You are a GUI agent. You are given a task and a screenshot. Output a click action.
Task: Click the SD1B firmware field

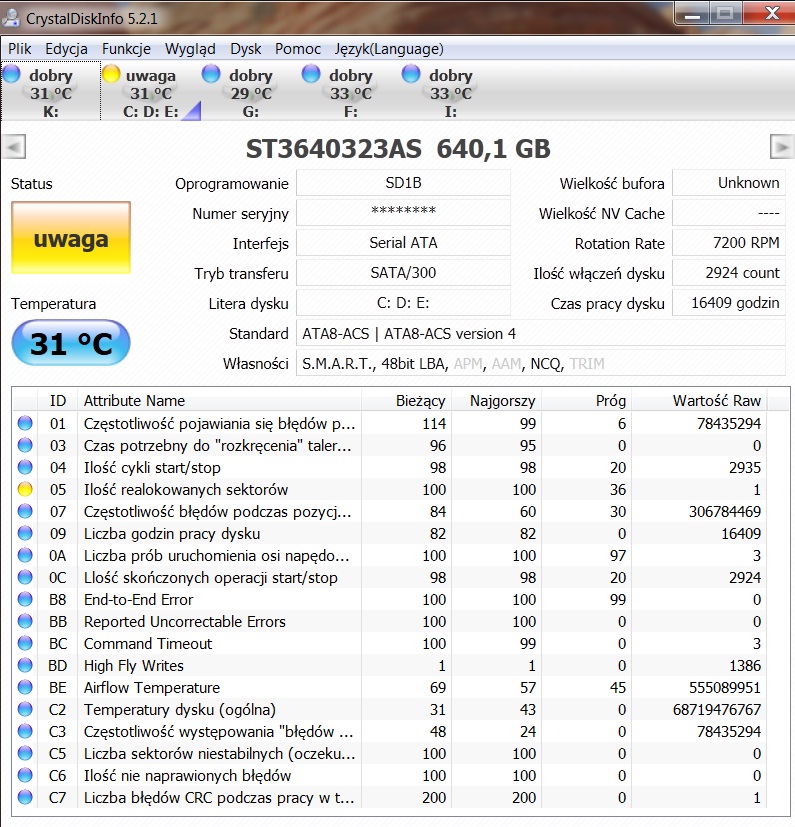[404, 183]
